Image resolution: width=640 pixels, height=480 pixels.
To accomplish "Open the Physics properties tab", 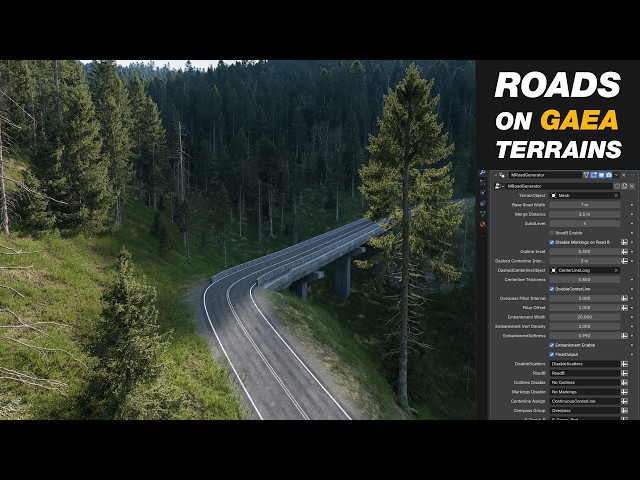I will coord(483,193).
